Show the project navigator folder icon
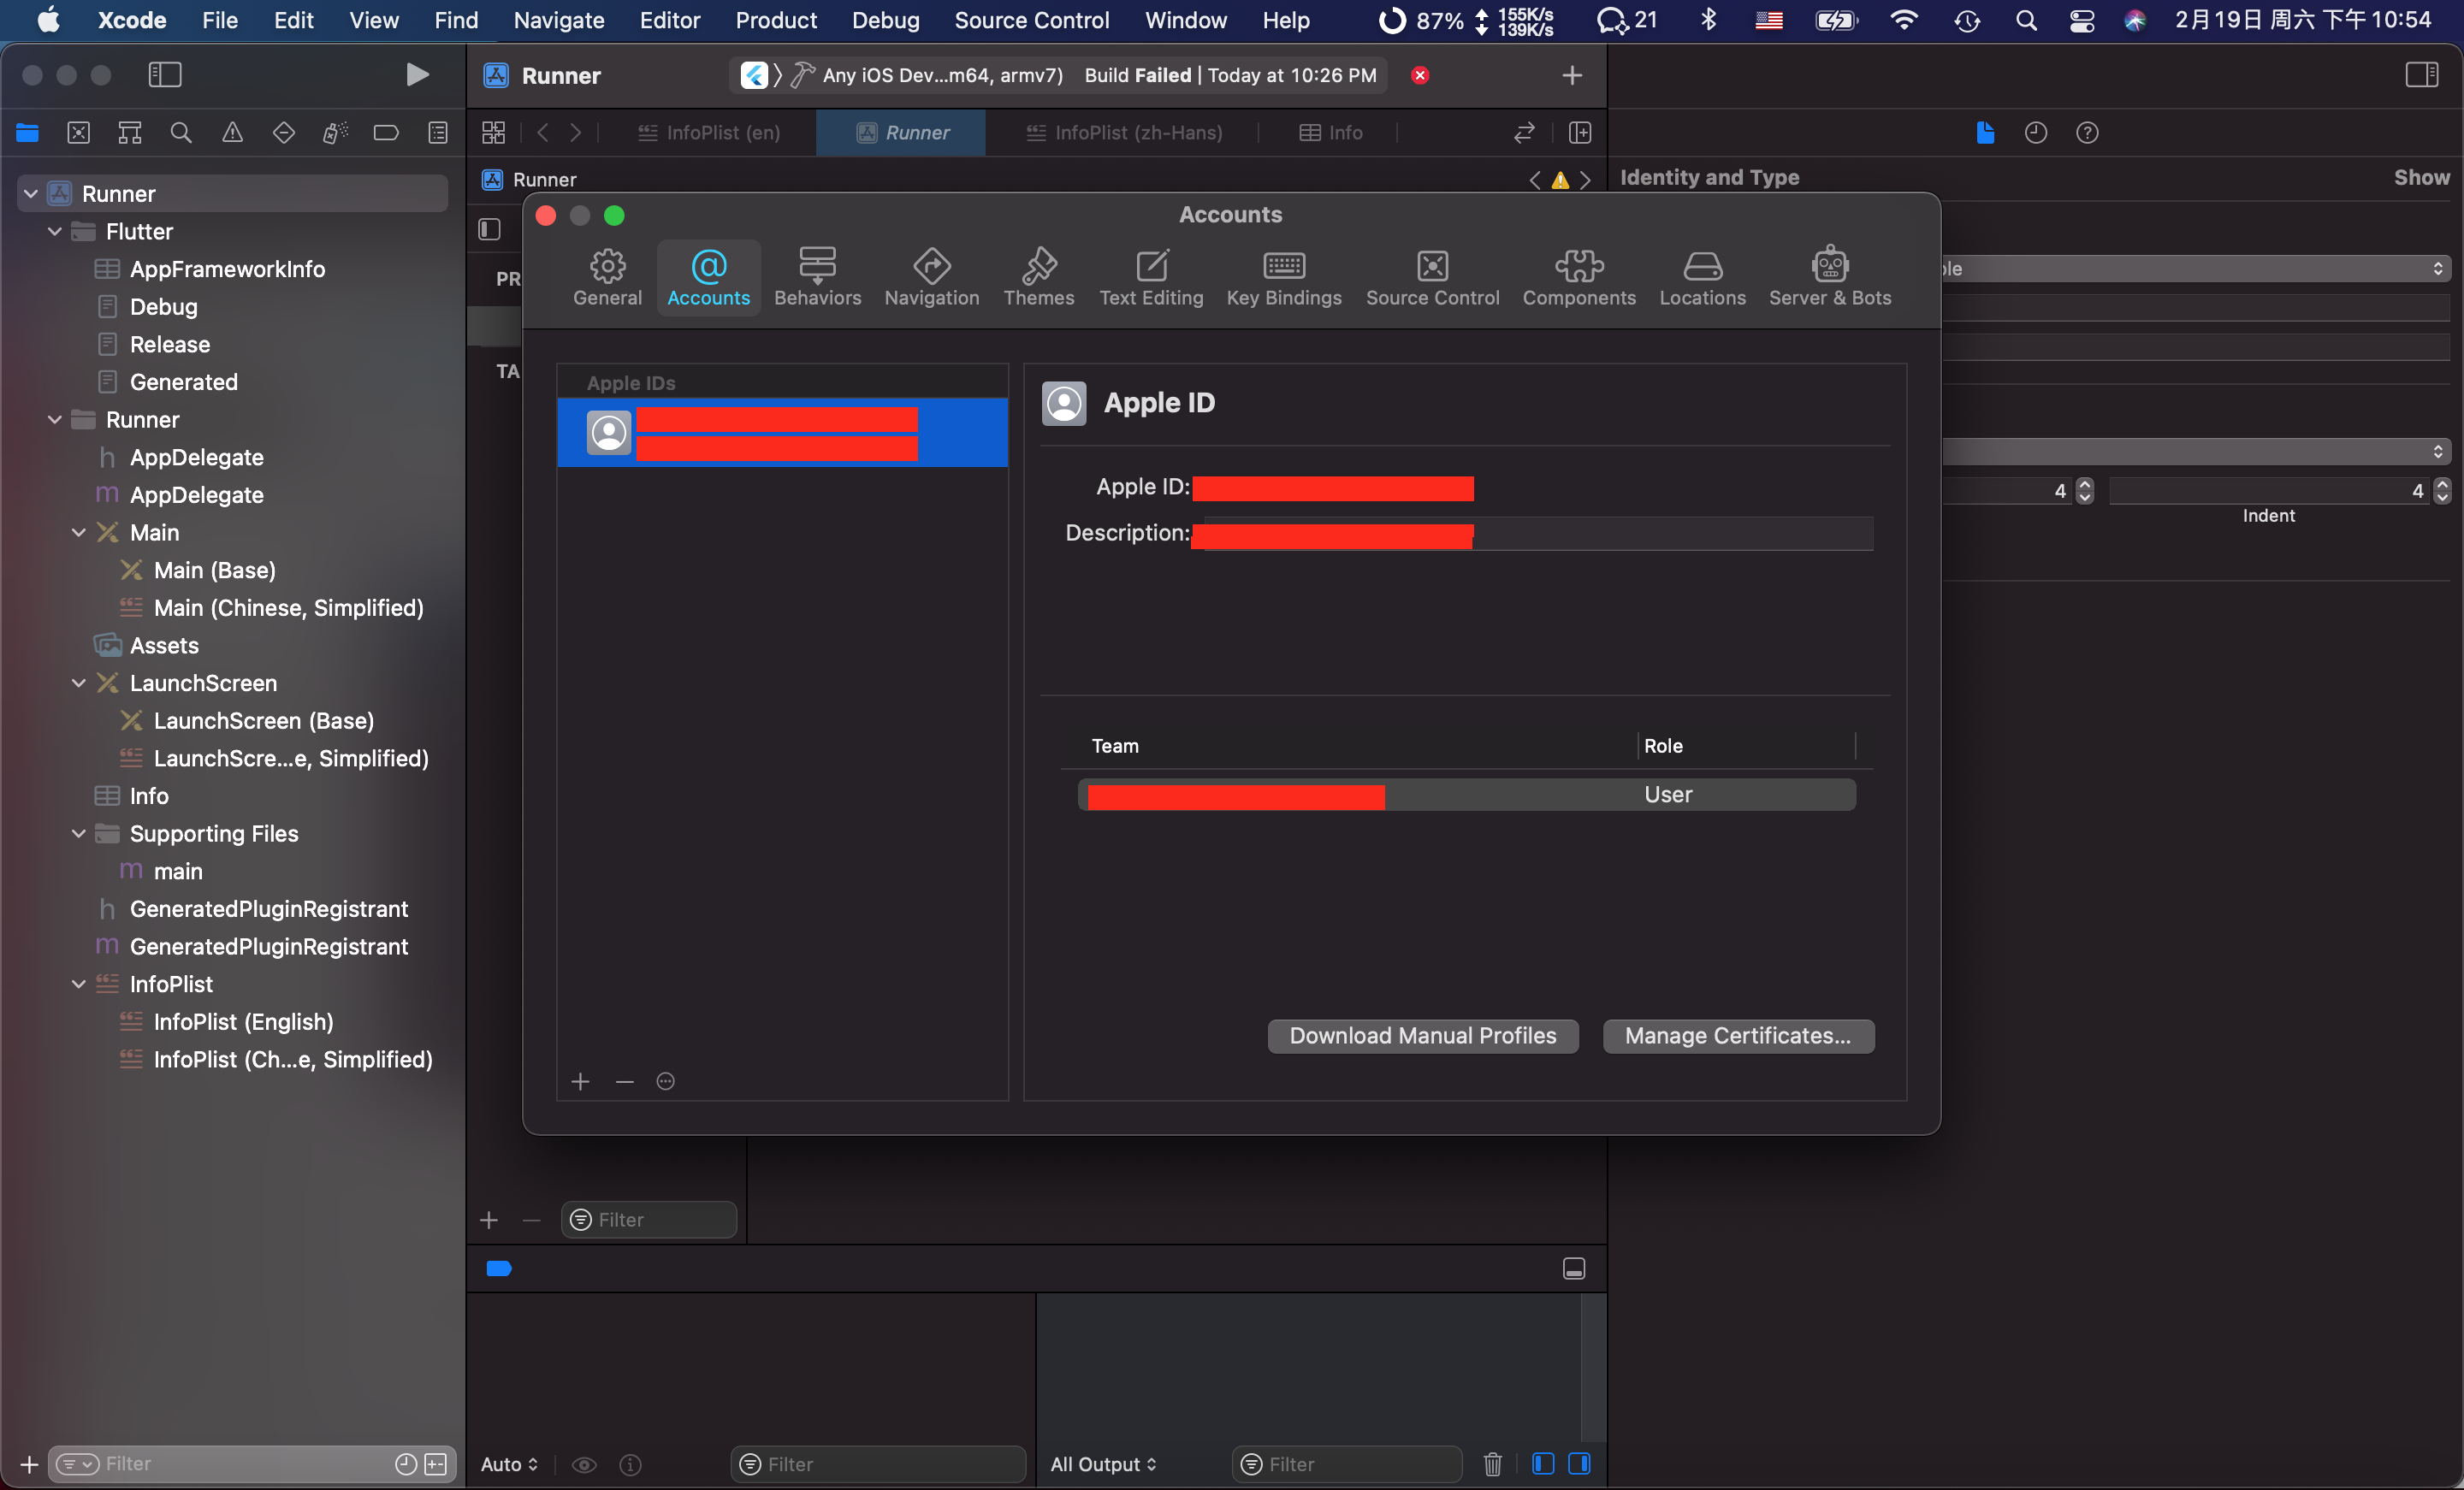The height and width of the screenshot is (1490, 2464). pos(27,132)
